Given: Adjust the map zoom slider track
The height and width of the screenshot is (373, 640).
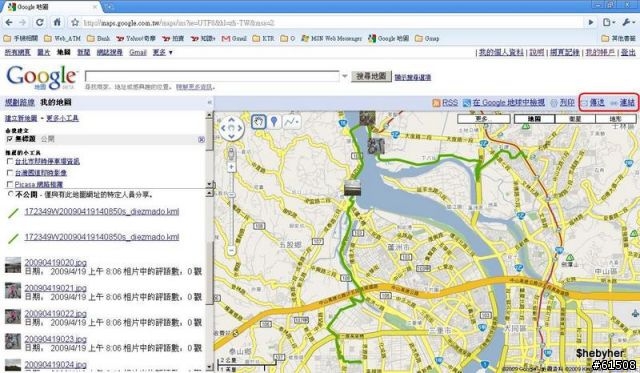Looking at the screenshot, I should (x=231, y=208).
